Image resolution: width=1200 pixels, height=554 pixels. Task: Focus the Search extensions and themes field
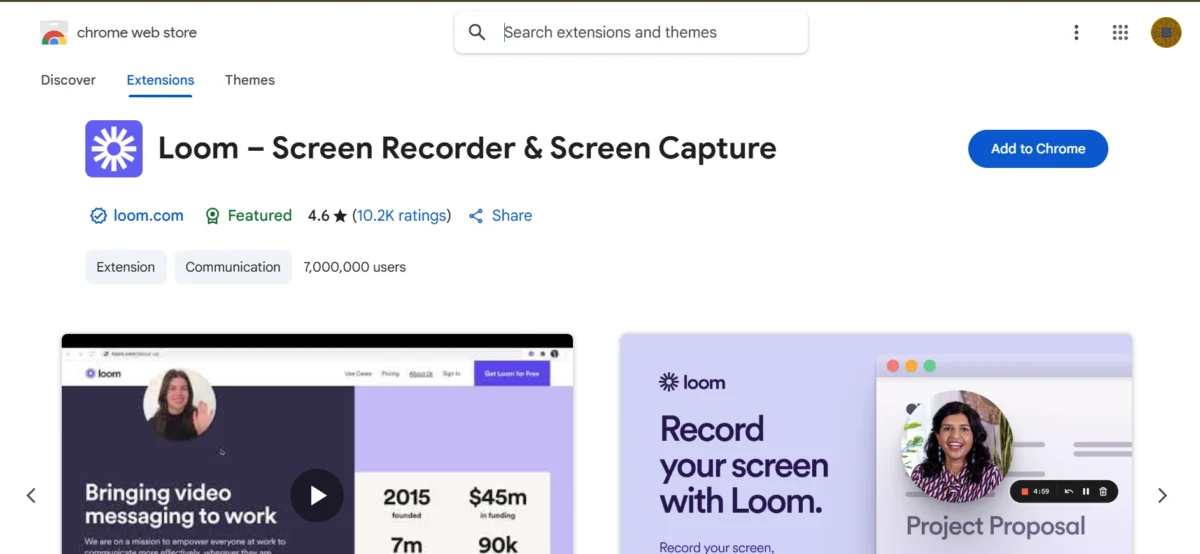[x=631, y=32]
